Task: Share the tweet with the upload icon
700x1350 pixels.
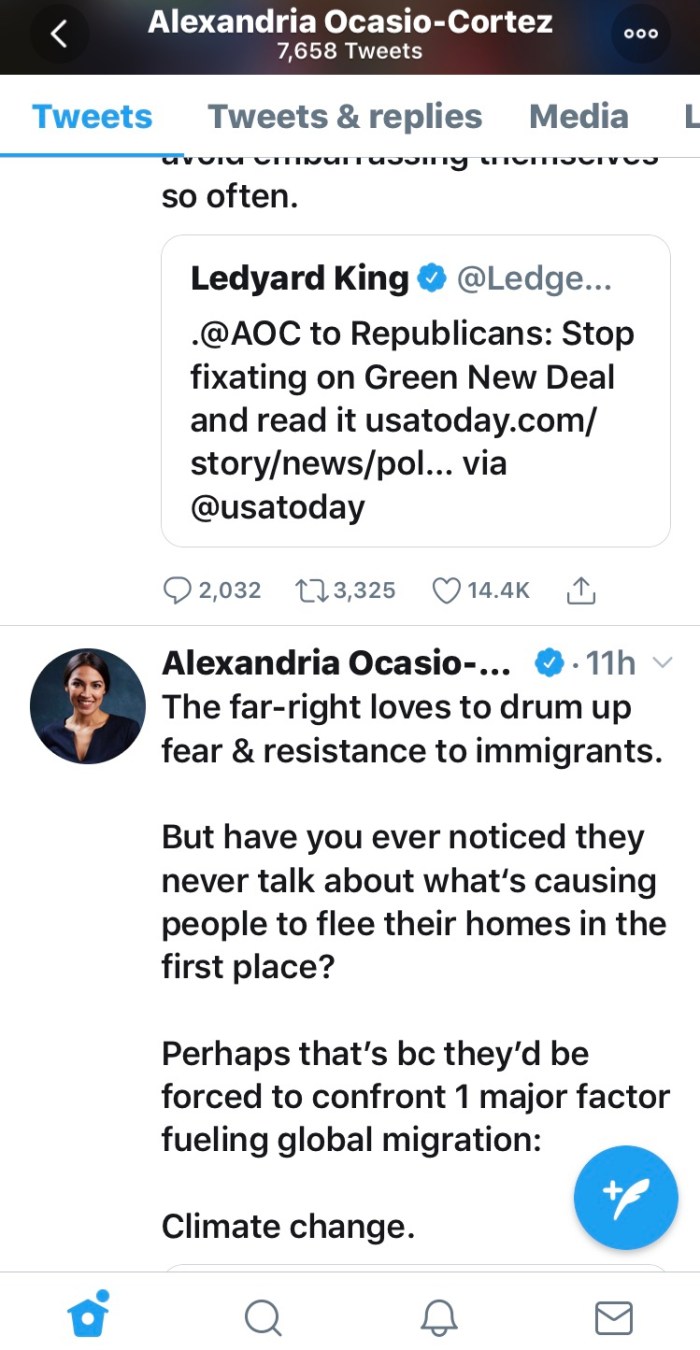Action: pyautogui.click(x=581, y=591)
